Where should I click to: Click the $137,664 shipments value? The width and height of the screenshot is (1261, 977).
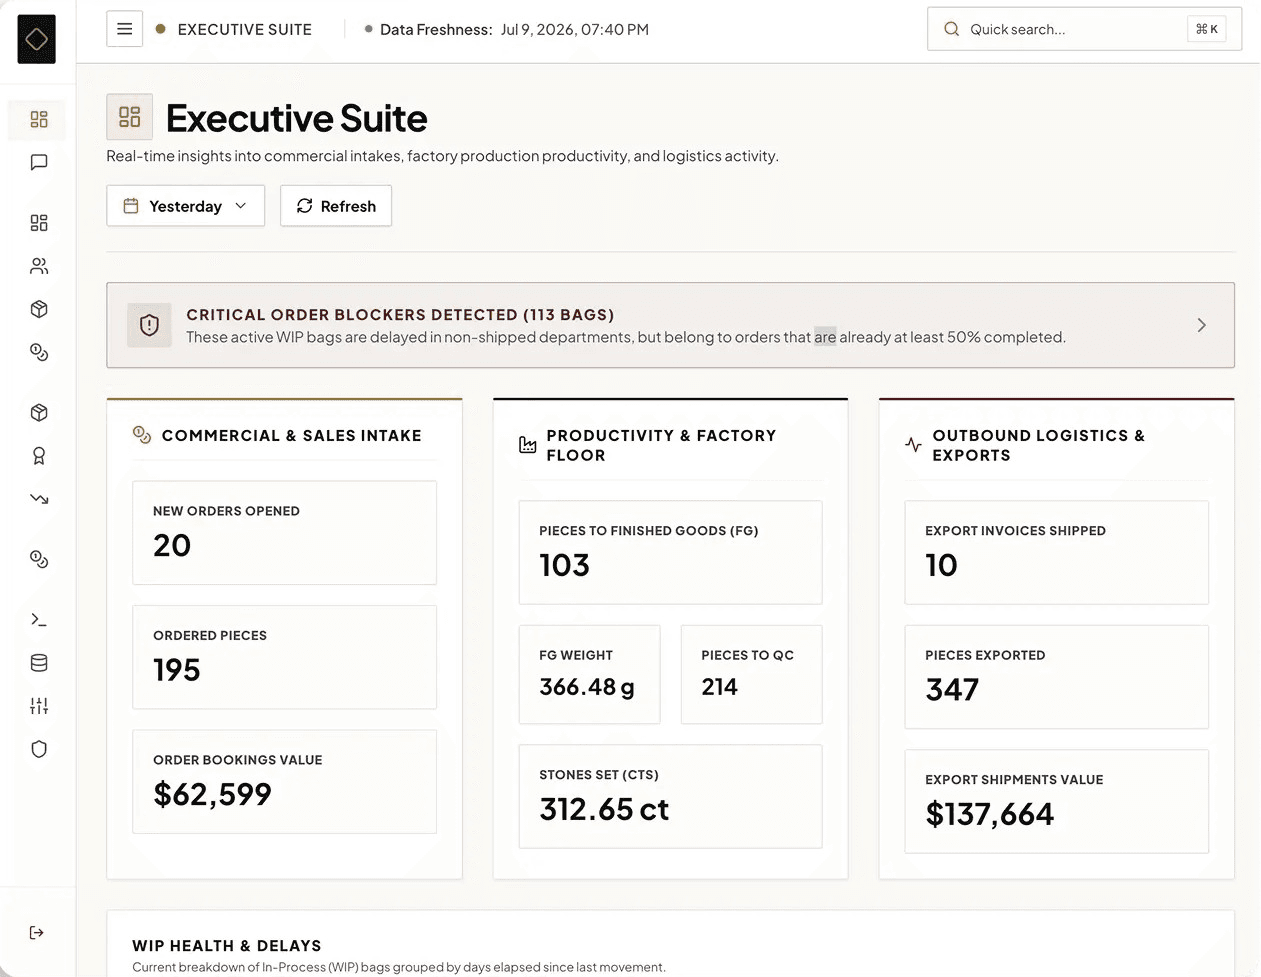click(x=990, y=814)
